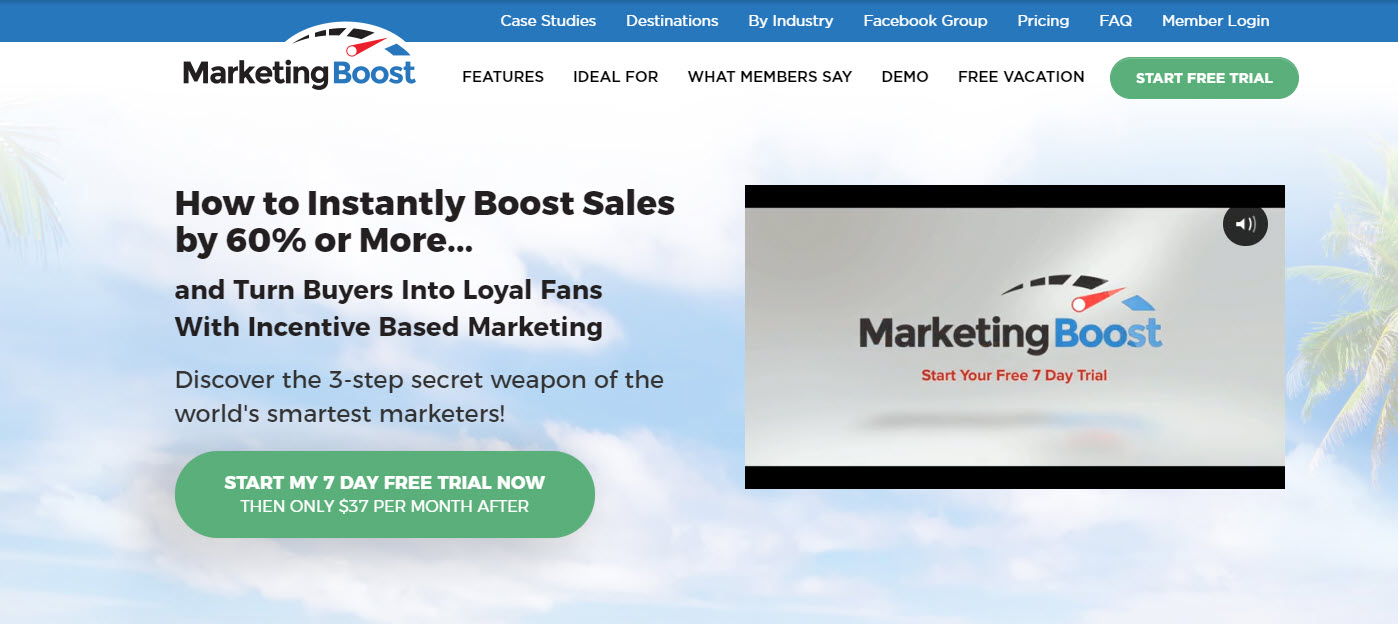Play the Marketing Boost promo video
Image resolution: width=1398 pixels, height=624 pixels.
[x=1014, y=337]
